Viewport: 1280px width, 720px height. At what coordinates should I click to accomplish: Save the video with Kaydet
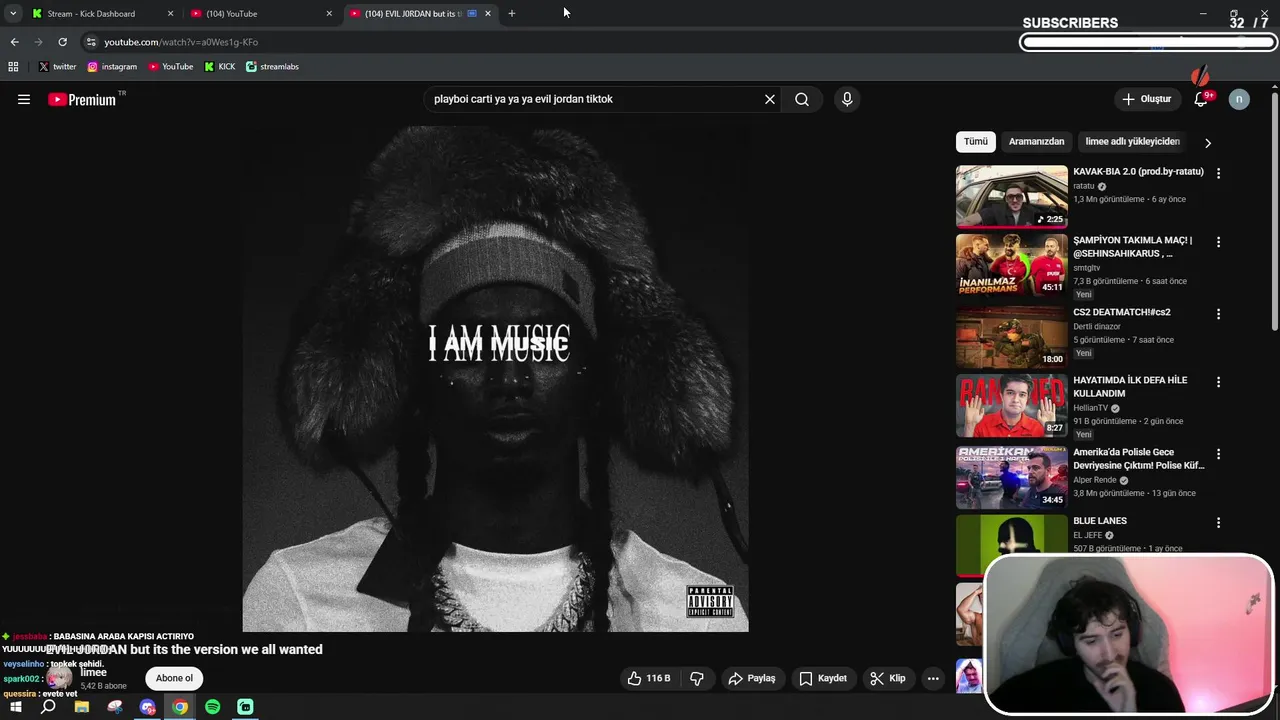[823, 678]
